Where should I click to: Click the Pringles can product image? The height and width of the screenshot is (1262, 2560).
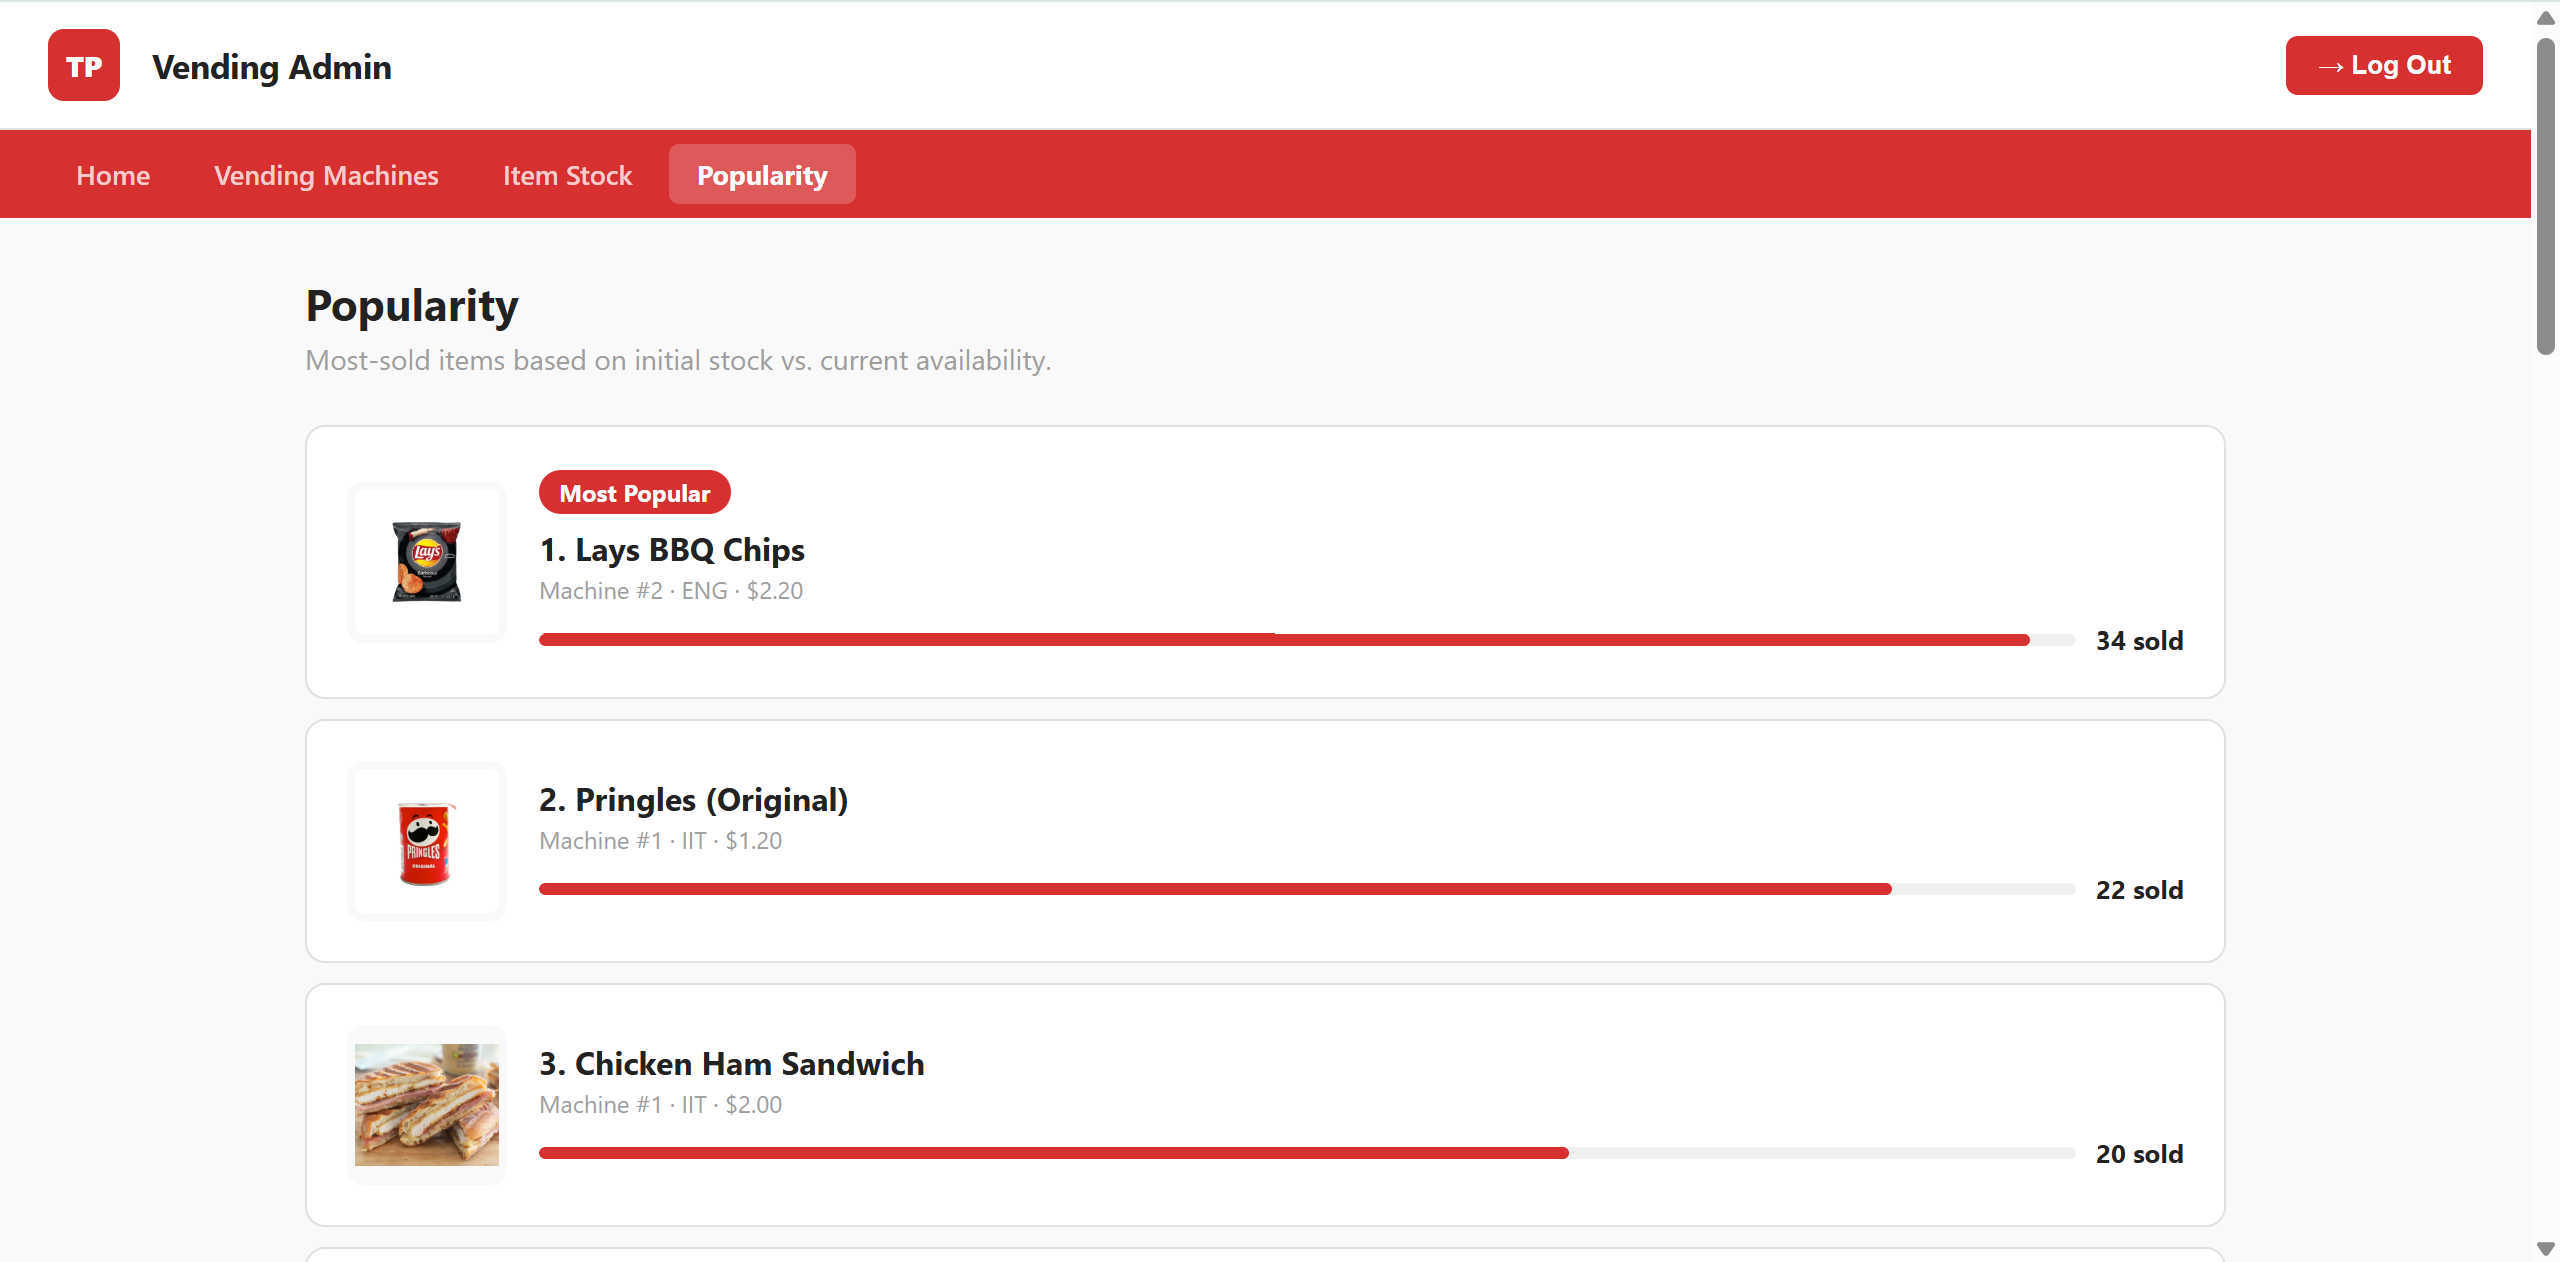(427, 841)
